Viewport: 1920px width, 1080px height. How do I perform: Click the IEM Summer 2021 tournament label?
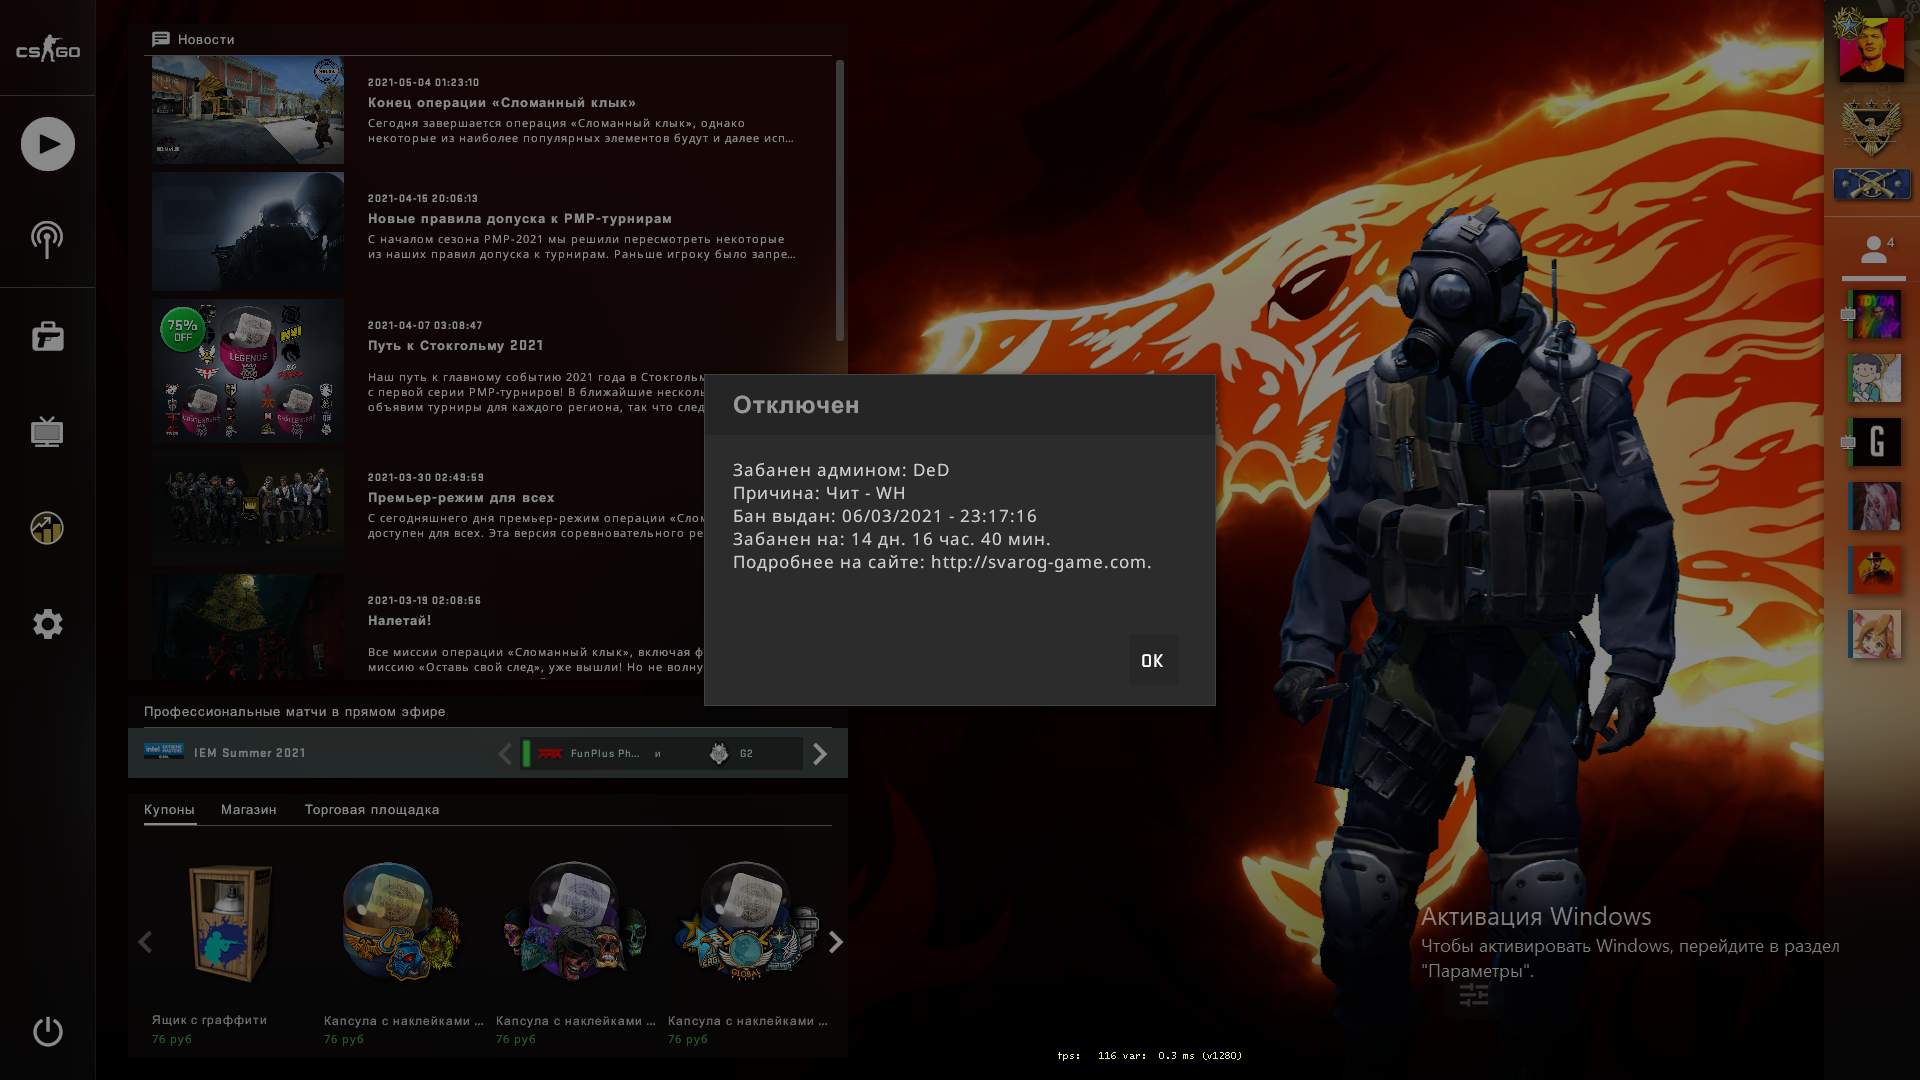[250, 753]
